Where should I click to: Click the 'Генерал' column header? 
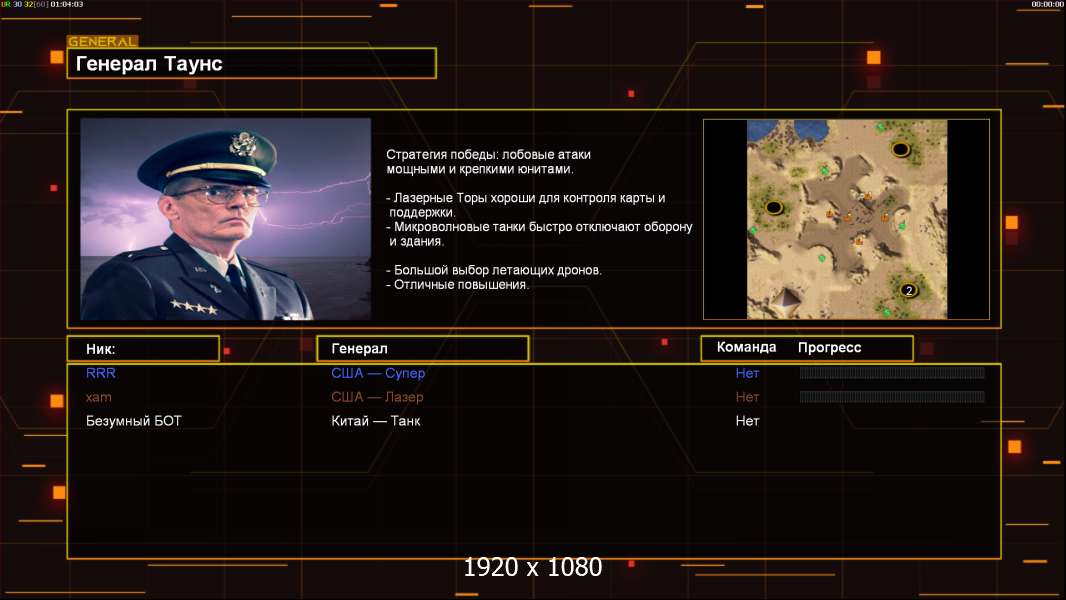pos(422,349)
